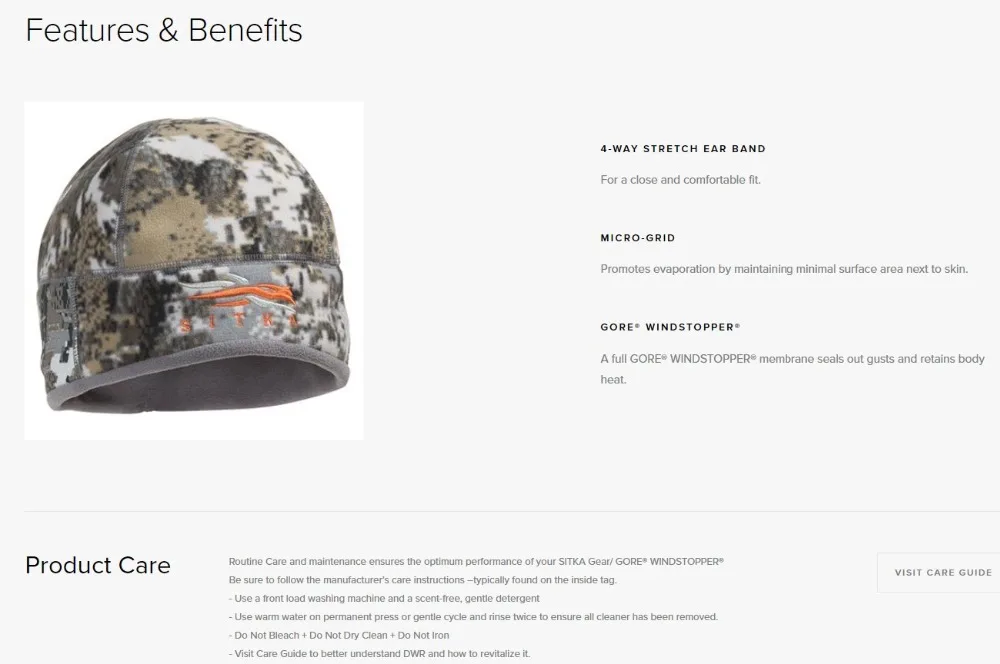Select the Product Care heading

pos(98,565)
